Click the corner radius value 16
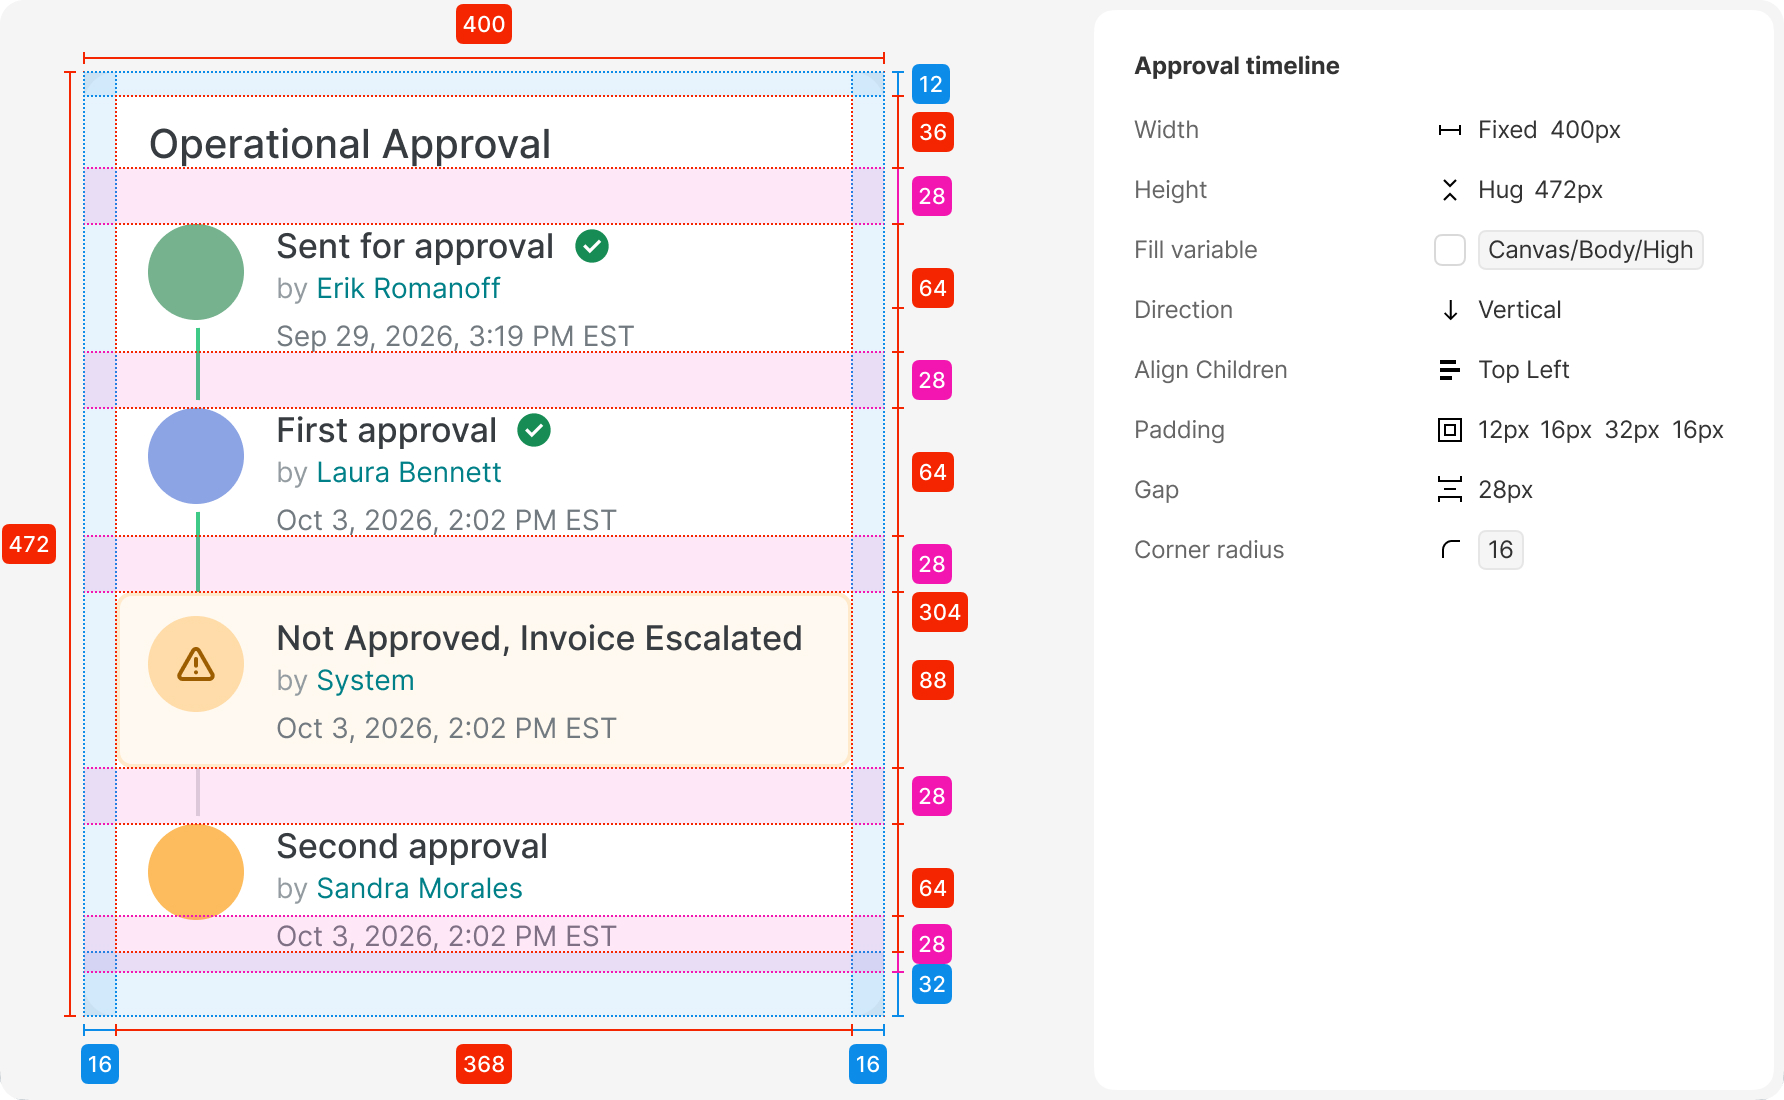1784x1100 pixels. [x=1500, y=550]
